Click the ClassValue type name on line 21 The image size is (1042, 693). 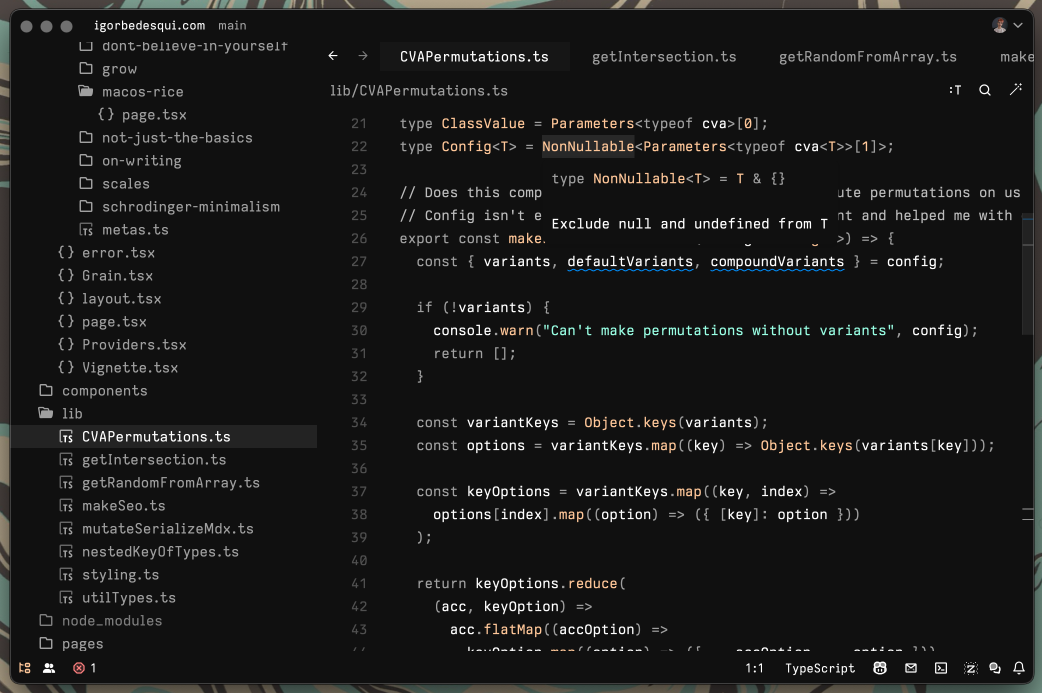coord(483,124)
